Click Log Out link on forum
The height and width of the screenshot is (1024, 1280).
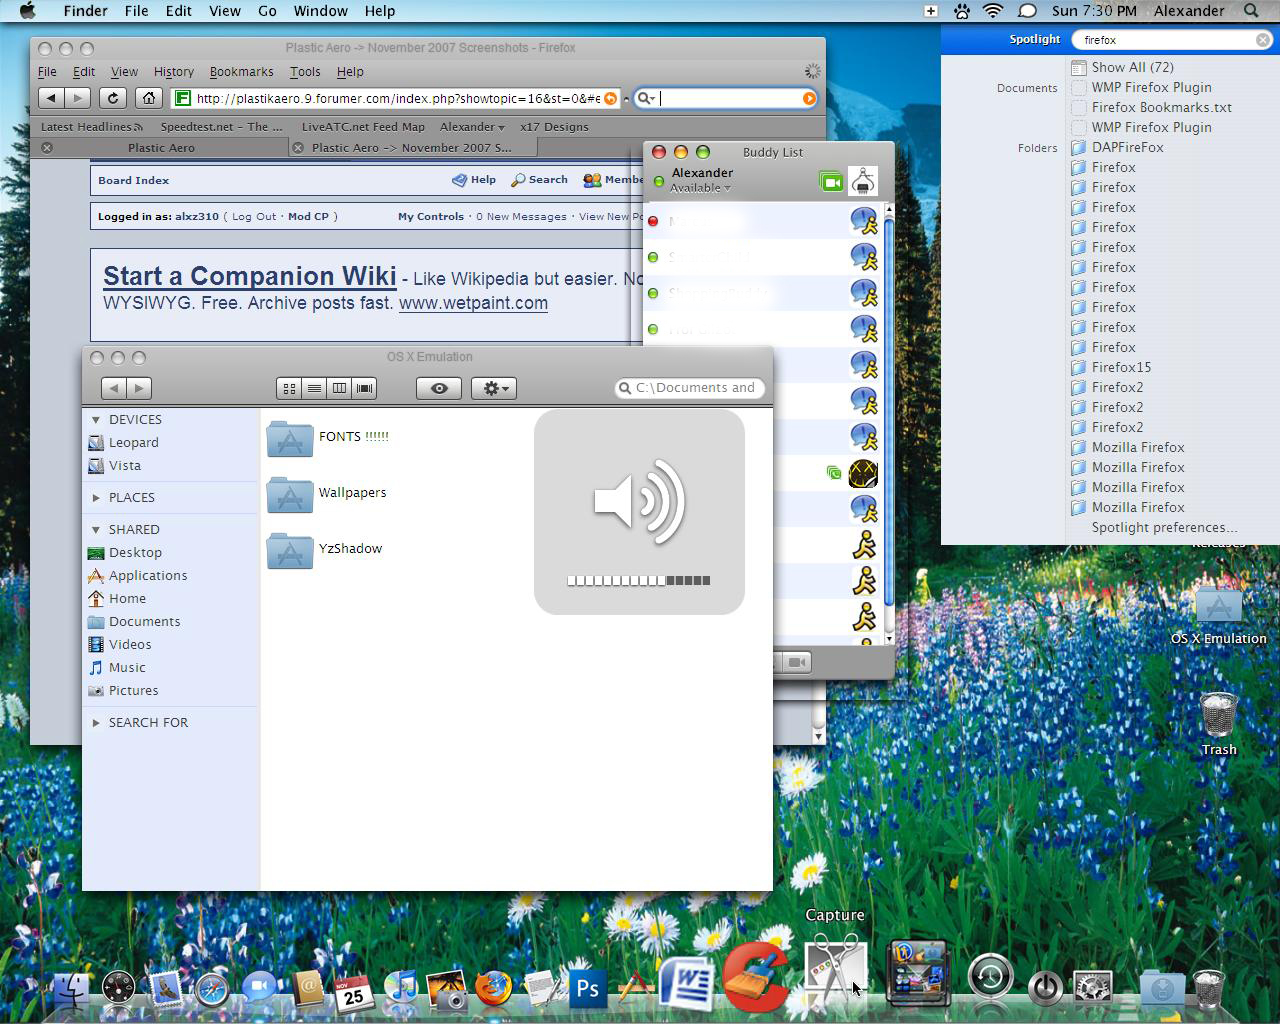pos(254,216)
